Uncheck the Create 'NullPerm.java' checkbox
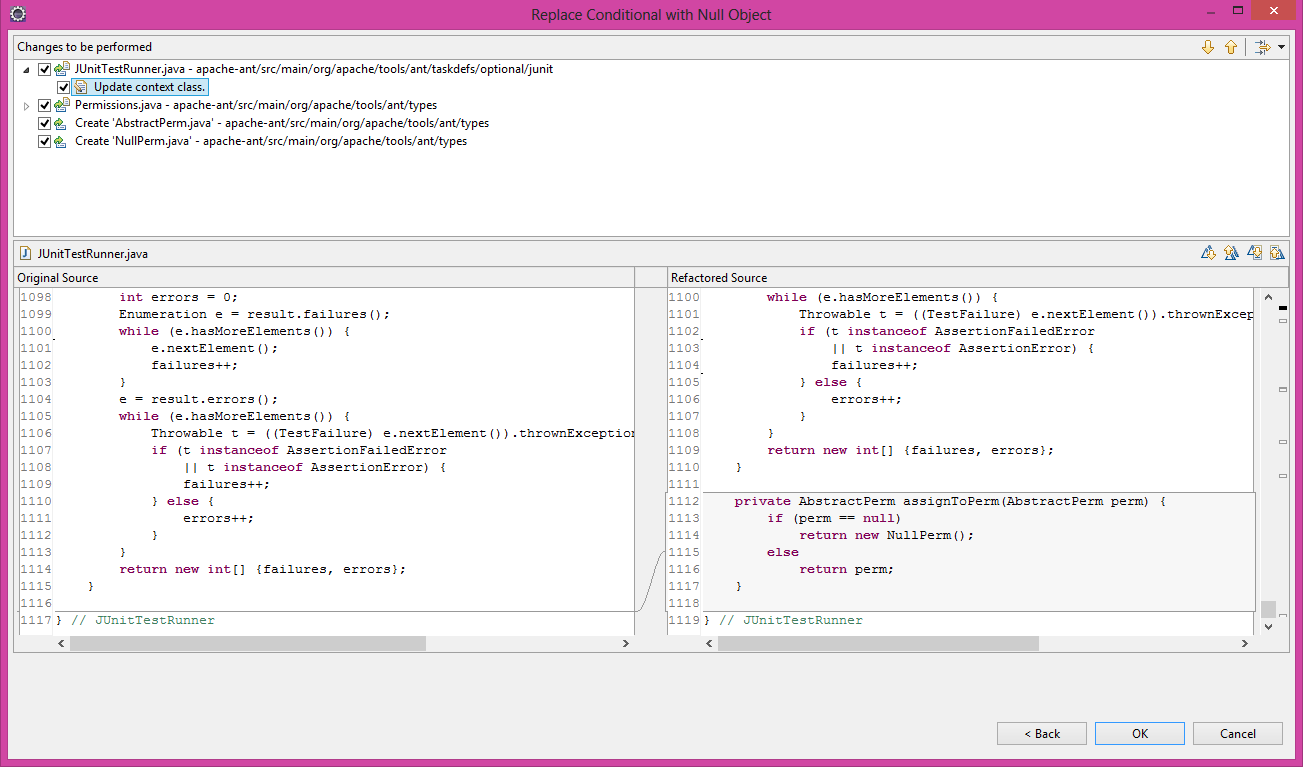This screenshot has height=770, width=1305. 44,142
